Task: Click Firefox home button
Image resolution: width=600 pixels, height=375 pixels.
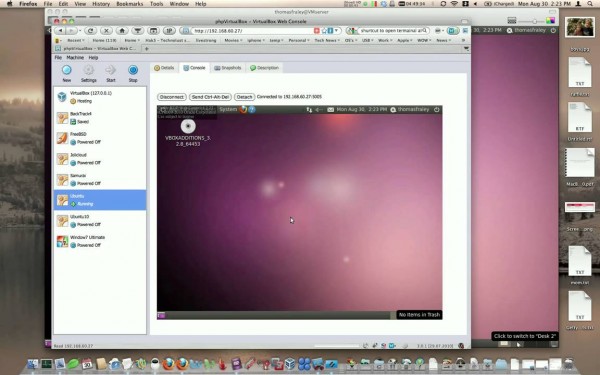Action: [122, 31]
